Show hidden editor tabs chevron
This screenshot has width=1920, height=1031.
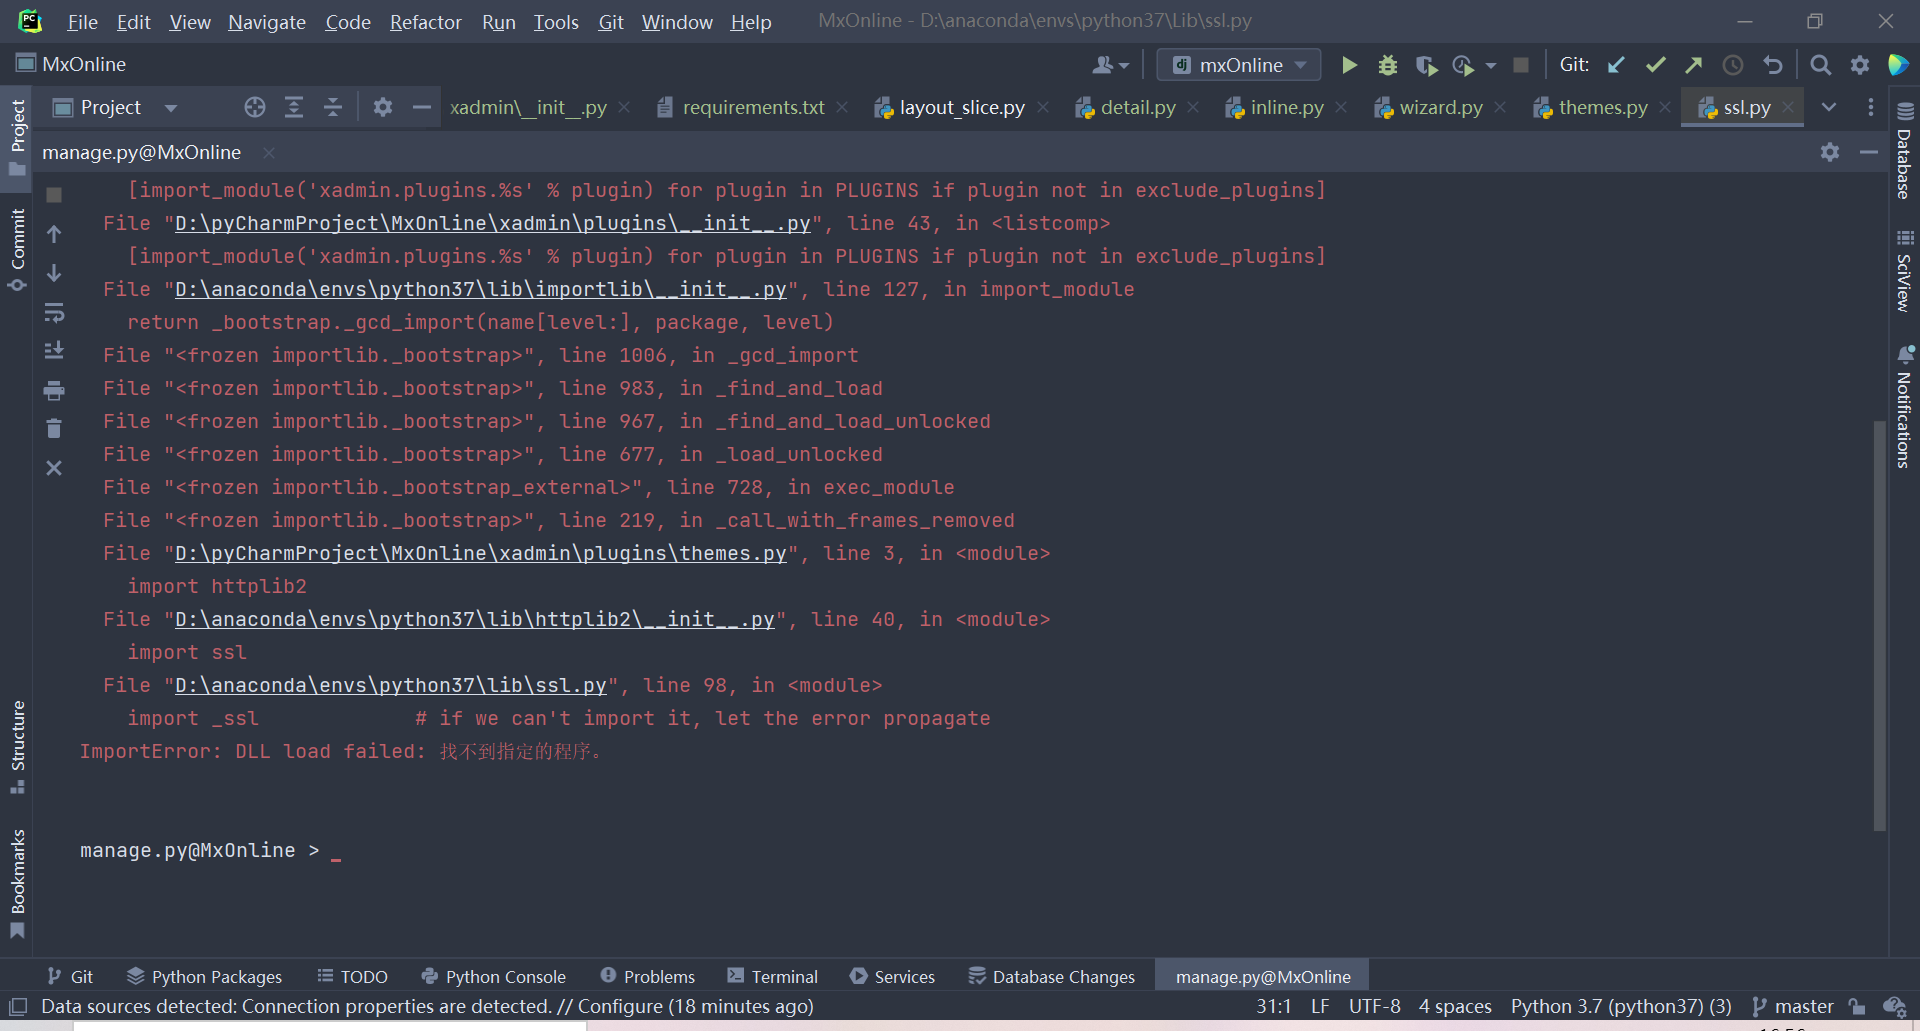click(1829, 107)
